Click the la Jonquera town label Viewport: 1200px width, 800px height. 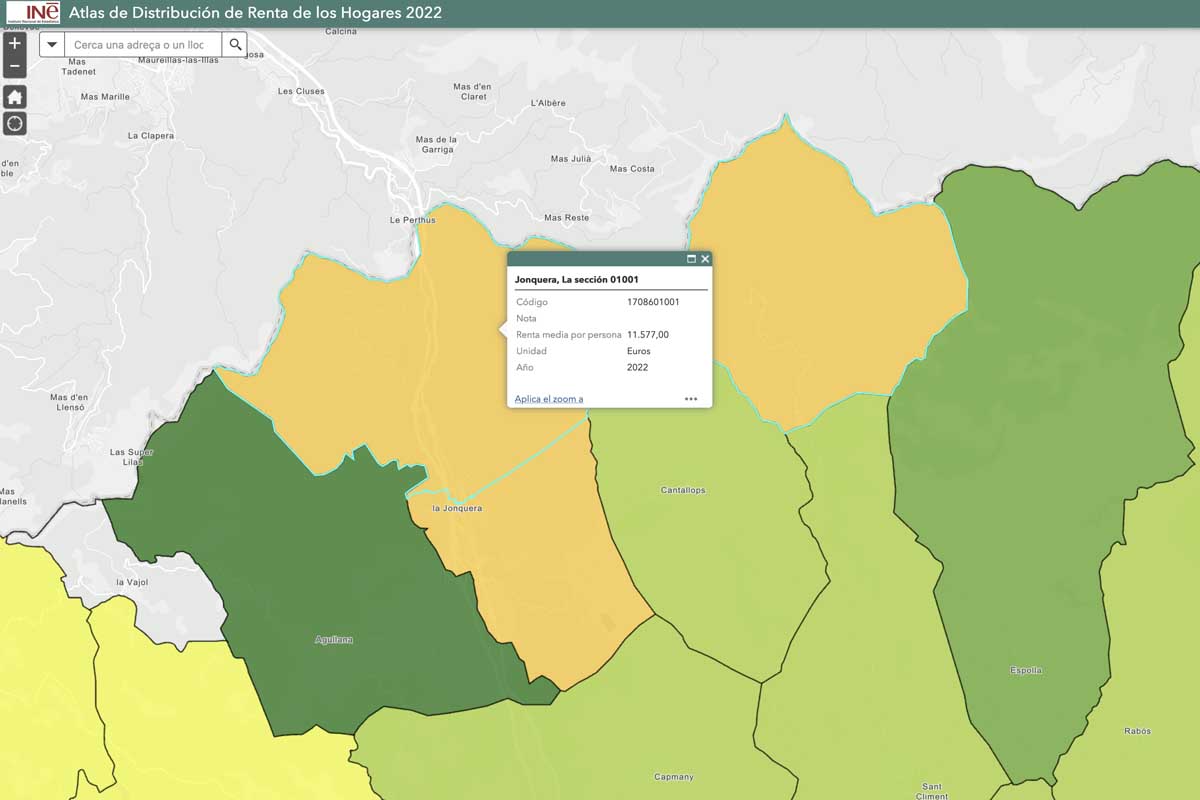pyautogui.click(x=457, y=508)
